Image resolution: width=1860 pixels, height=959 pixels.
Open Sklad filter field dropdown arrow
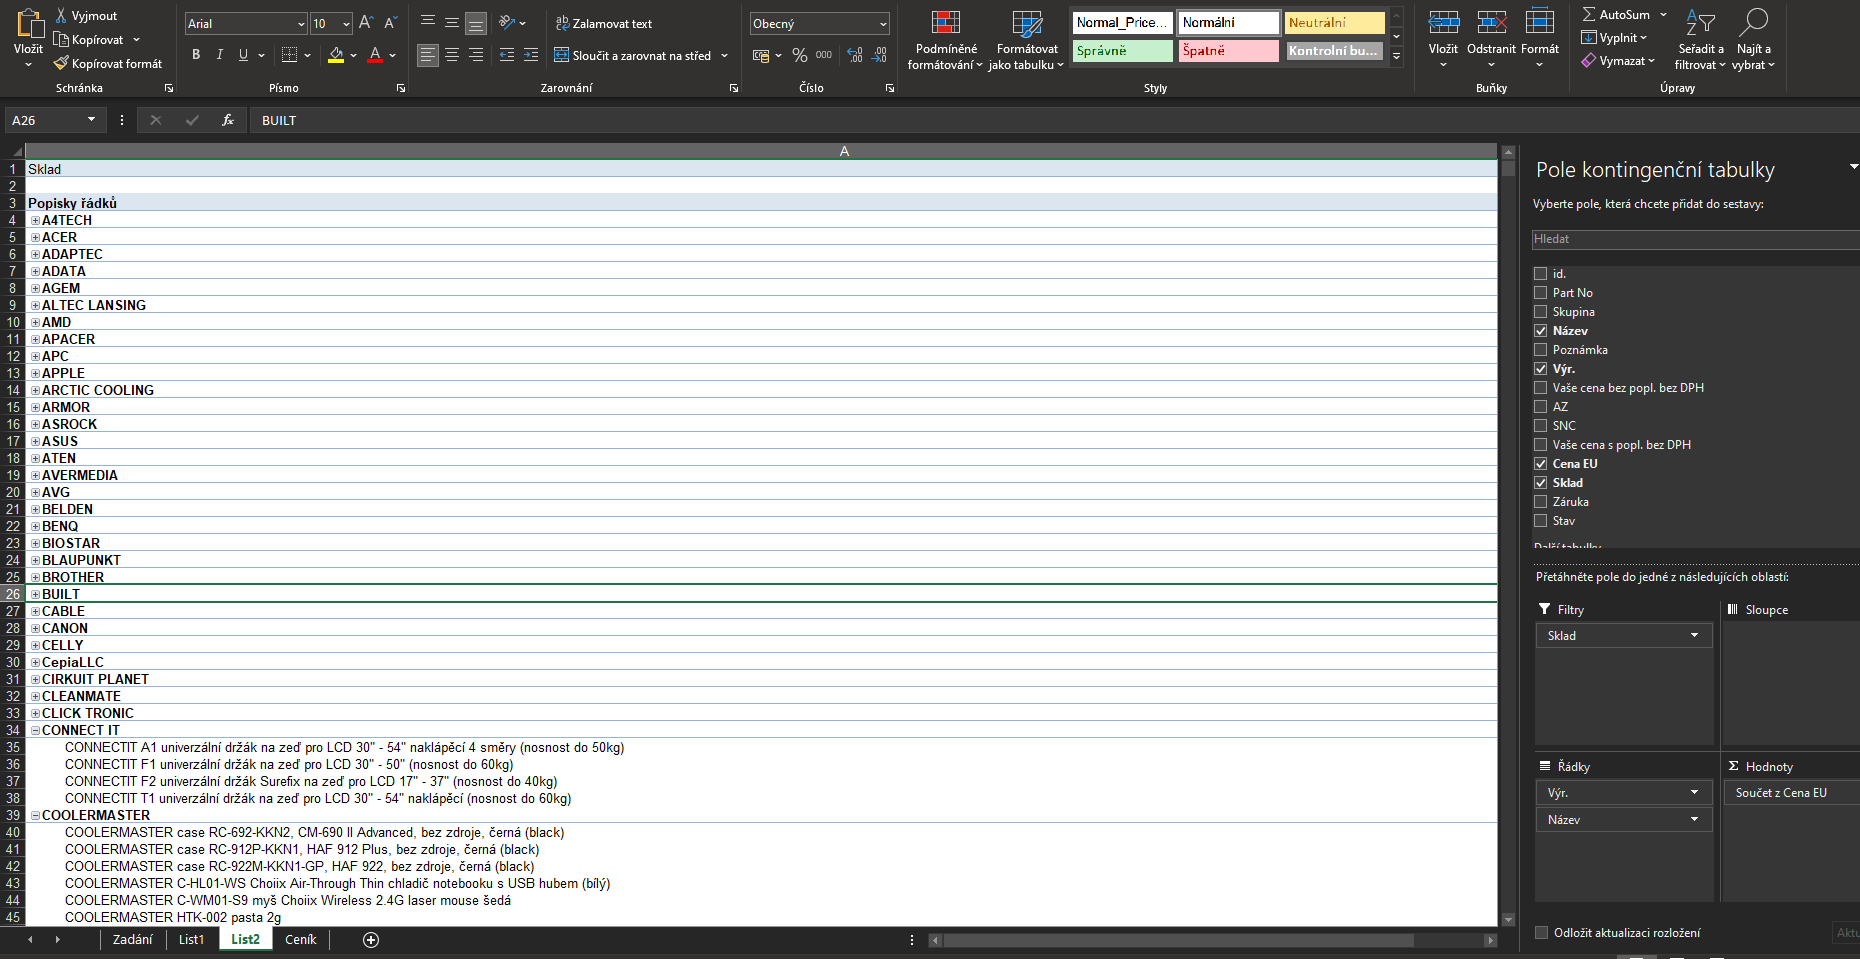1694,636
